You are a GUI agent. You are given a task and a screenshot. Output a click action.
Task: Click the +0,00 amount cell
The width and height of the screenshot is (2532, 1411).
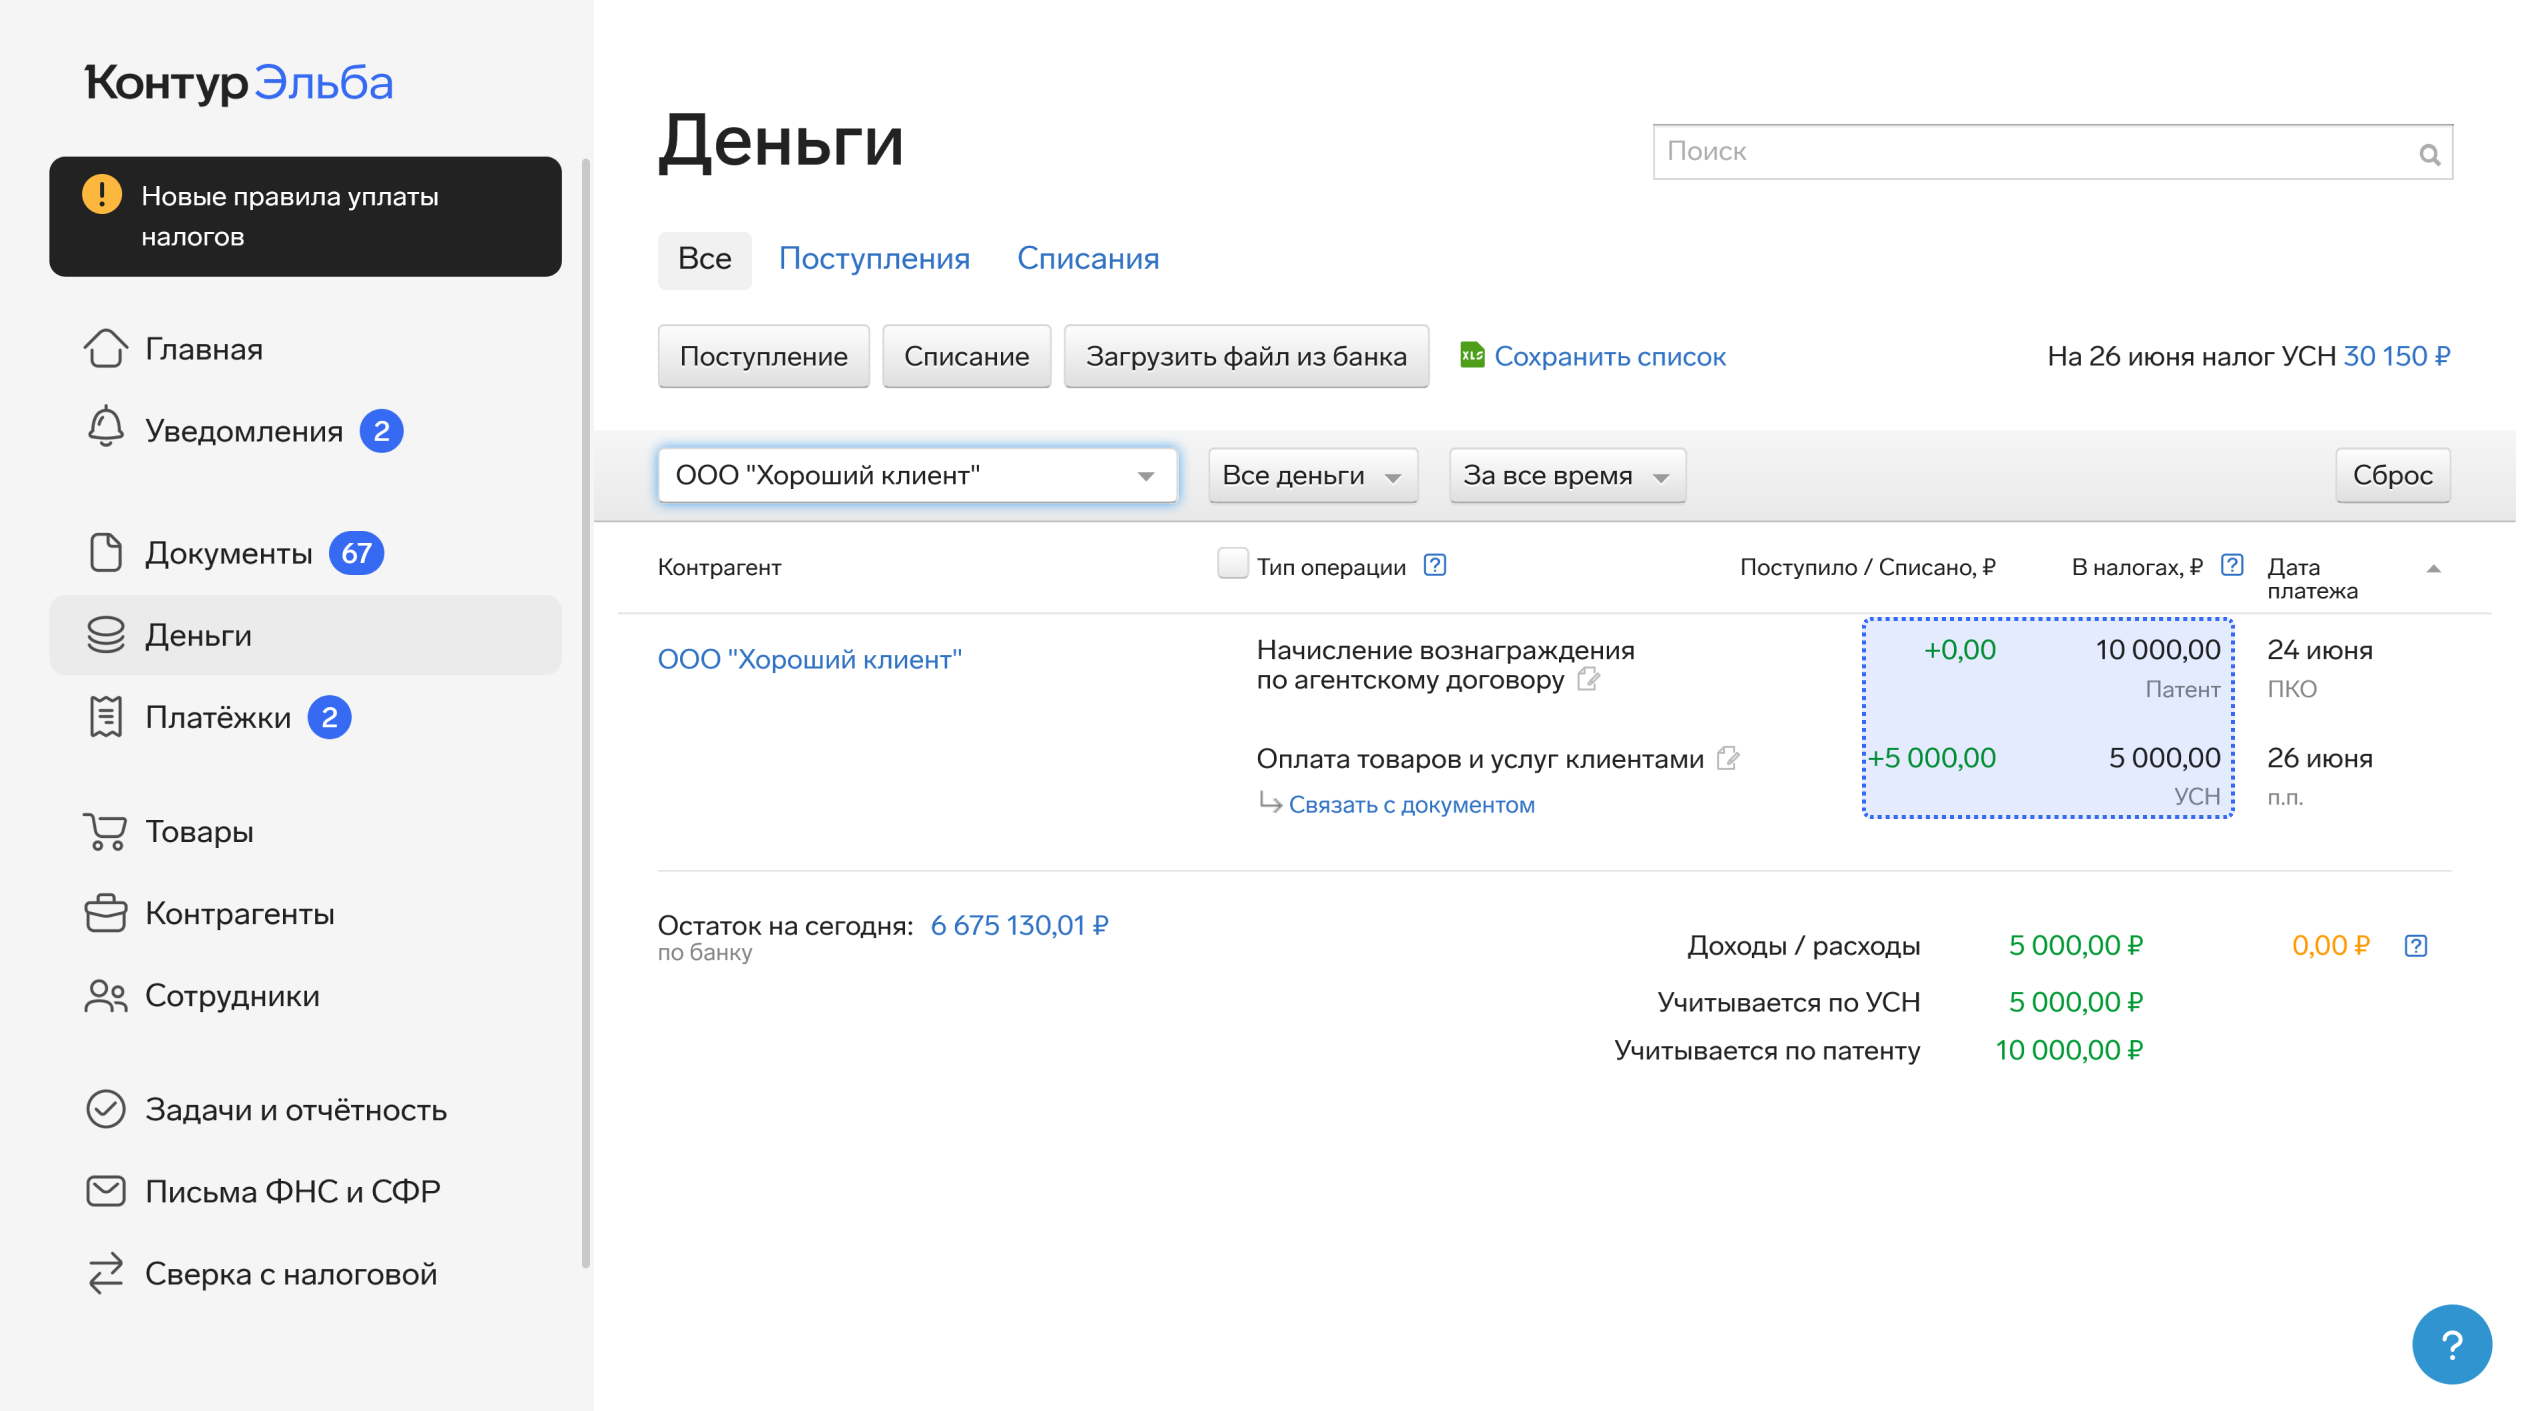[x=1960, y=650]
